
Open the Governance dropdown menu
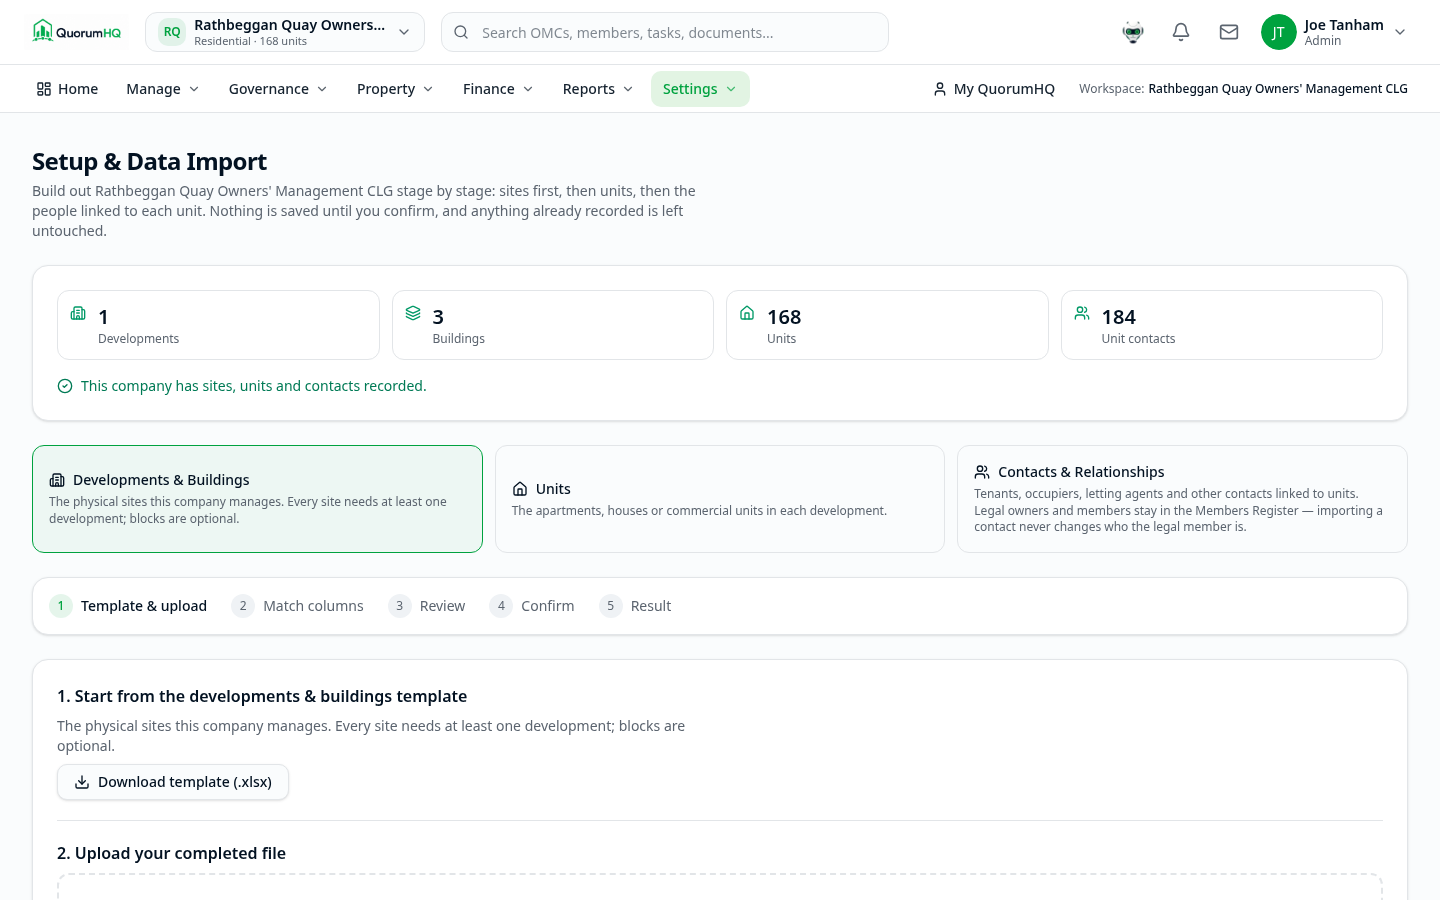pyautogui.click(x=278, y=89)
